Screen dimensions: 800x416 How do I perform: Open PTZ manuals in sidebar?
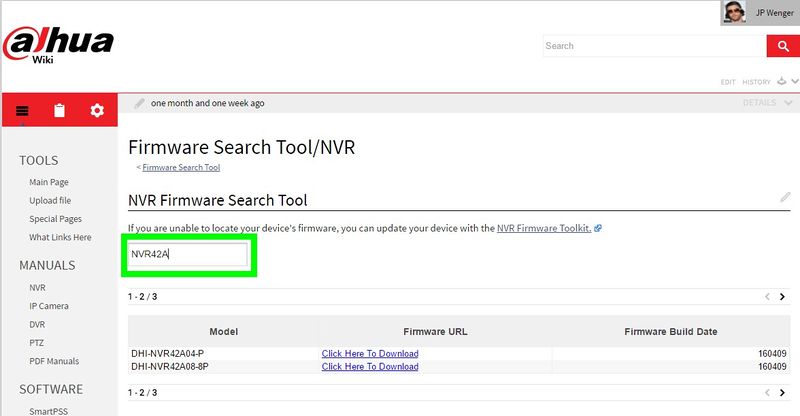(x=36, y=343)
